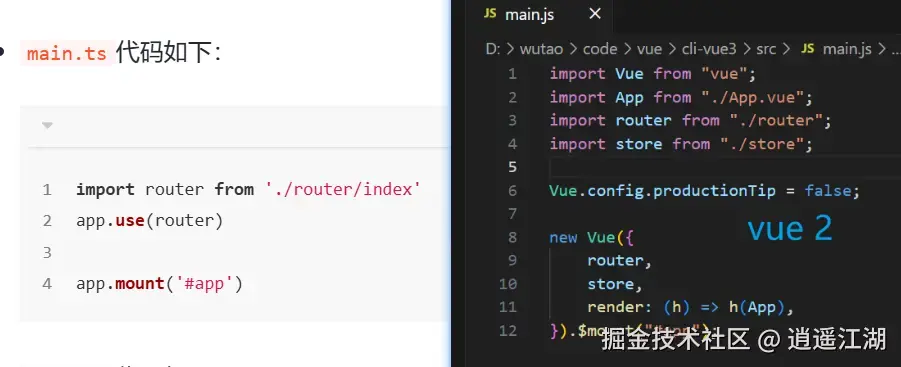
Task: Click the main.ts inline code label
Action: point(67,54)
